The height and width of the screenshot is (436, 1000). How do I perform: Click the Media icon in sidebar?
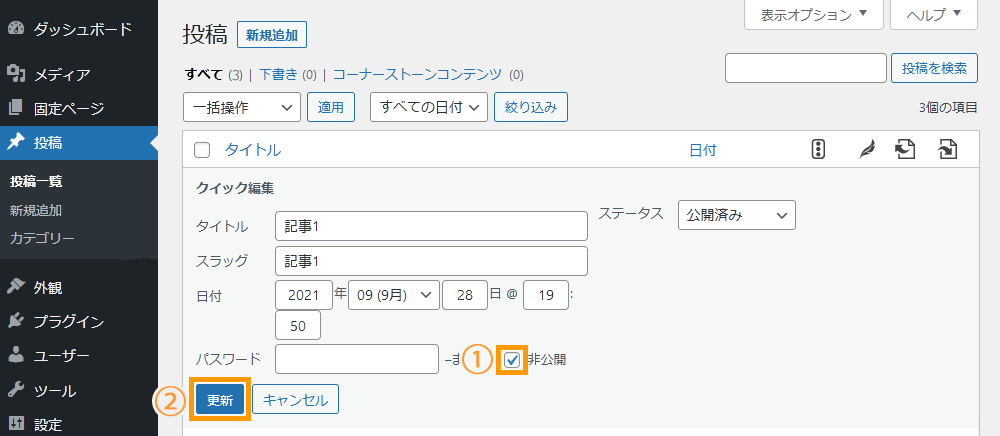click(16, 74)
